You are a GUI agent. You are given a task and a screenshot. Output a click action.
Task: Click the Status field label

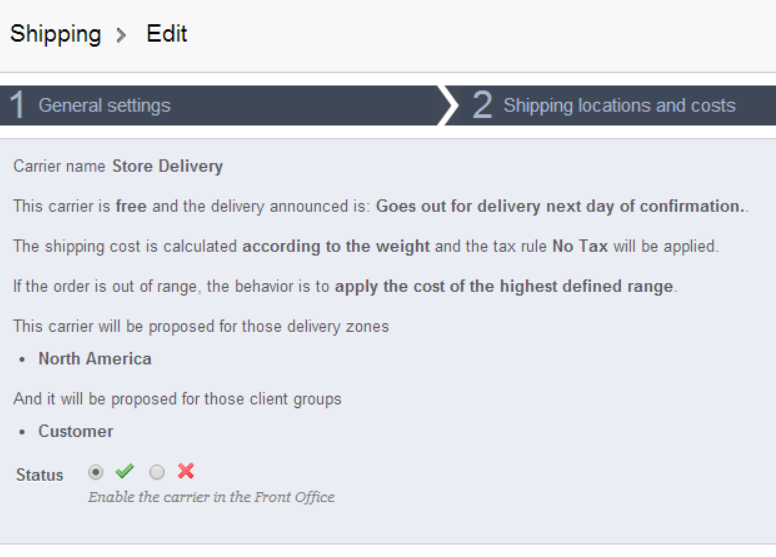tap(40, 475)
